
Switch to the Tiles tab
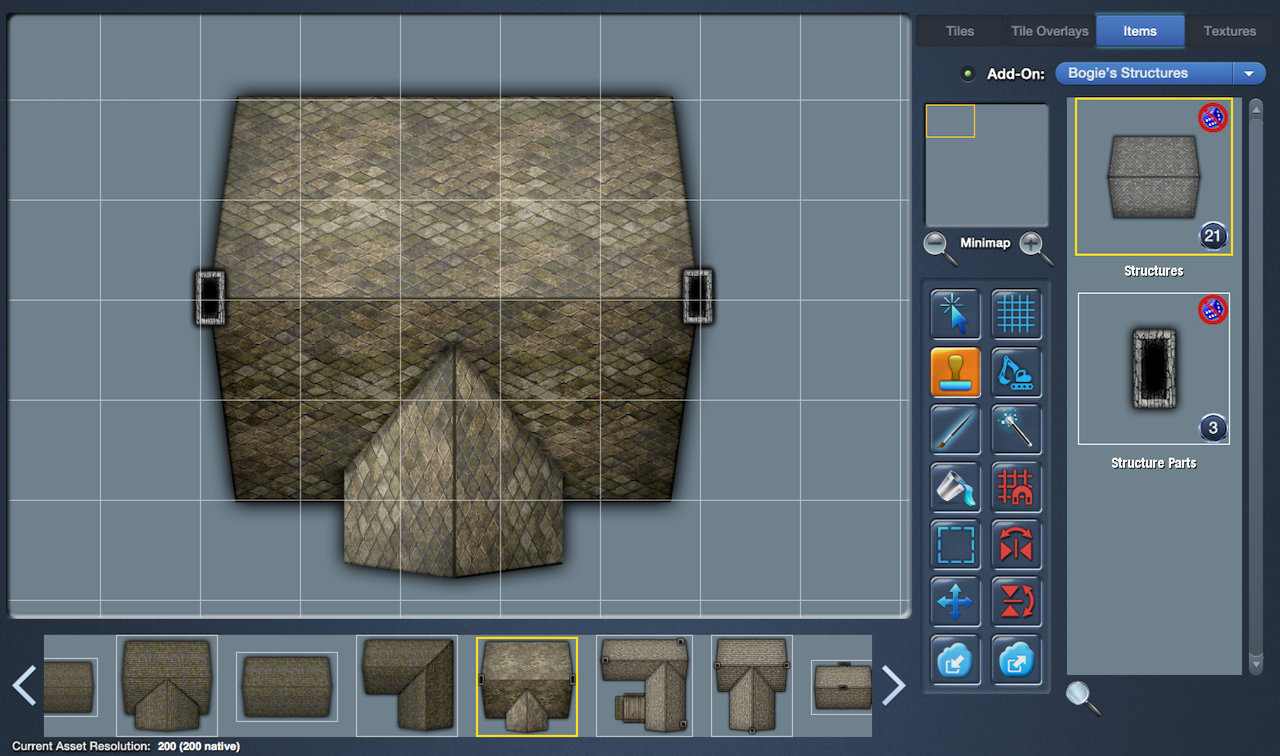tap(959, 31)
